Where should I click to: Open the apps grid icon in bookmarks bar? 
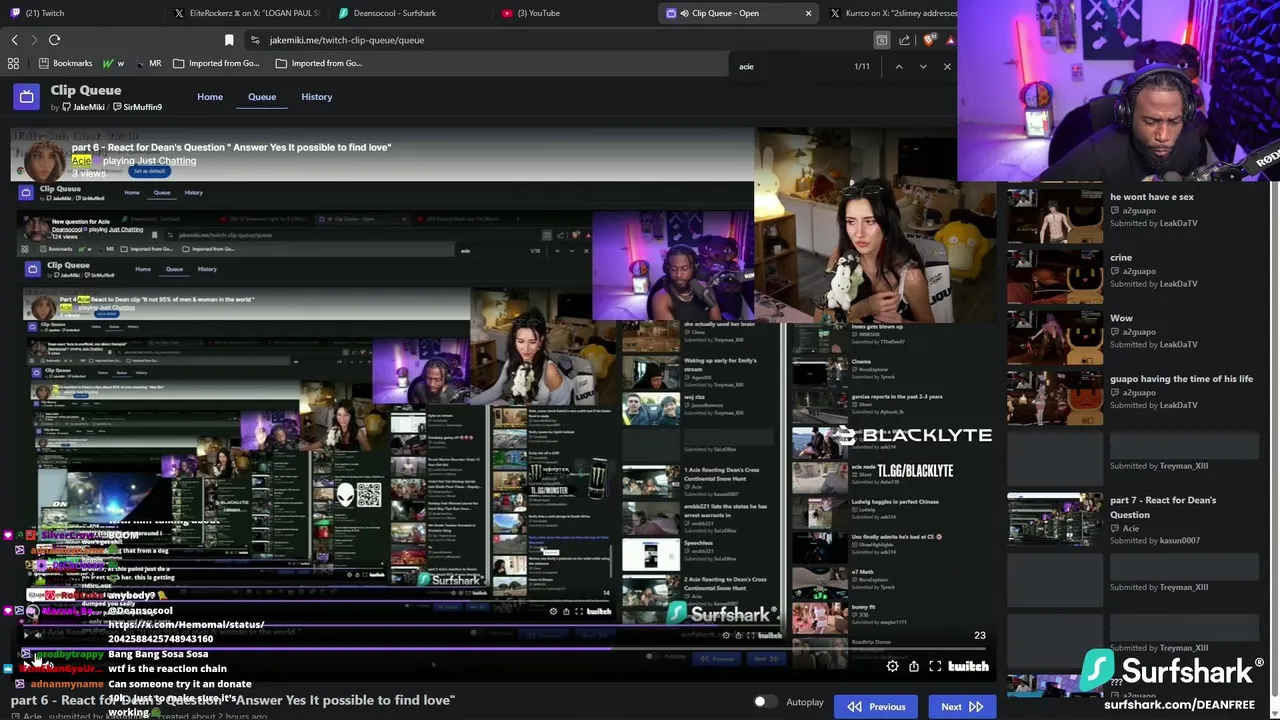tap(13, 63)
